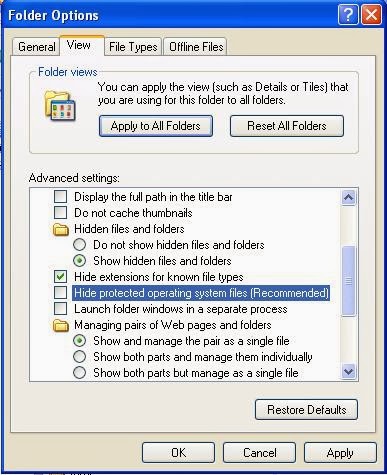
Task: Select Show both parts and manage them individually
Action: [79, 357]
